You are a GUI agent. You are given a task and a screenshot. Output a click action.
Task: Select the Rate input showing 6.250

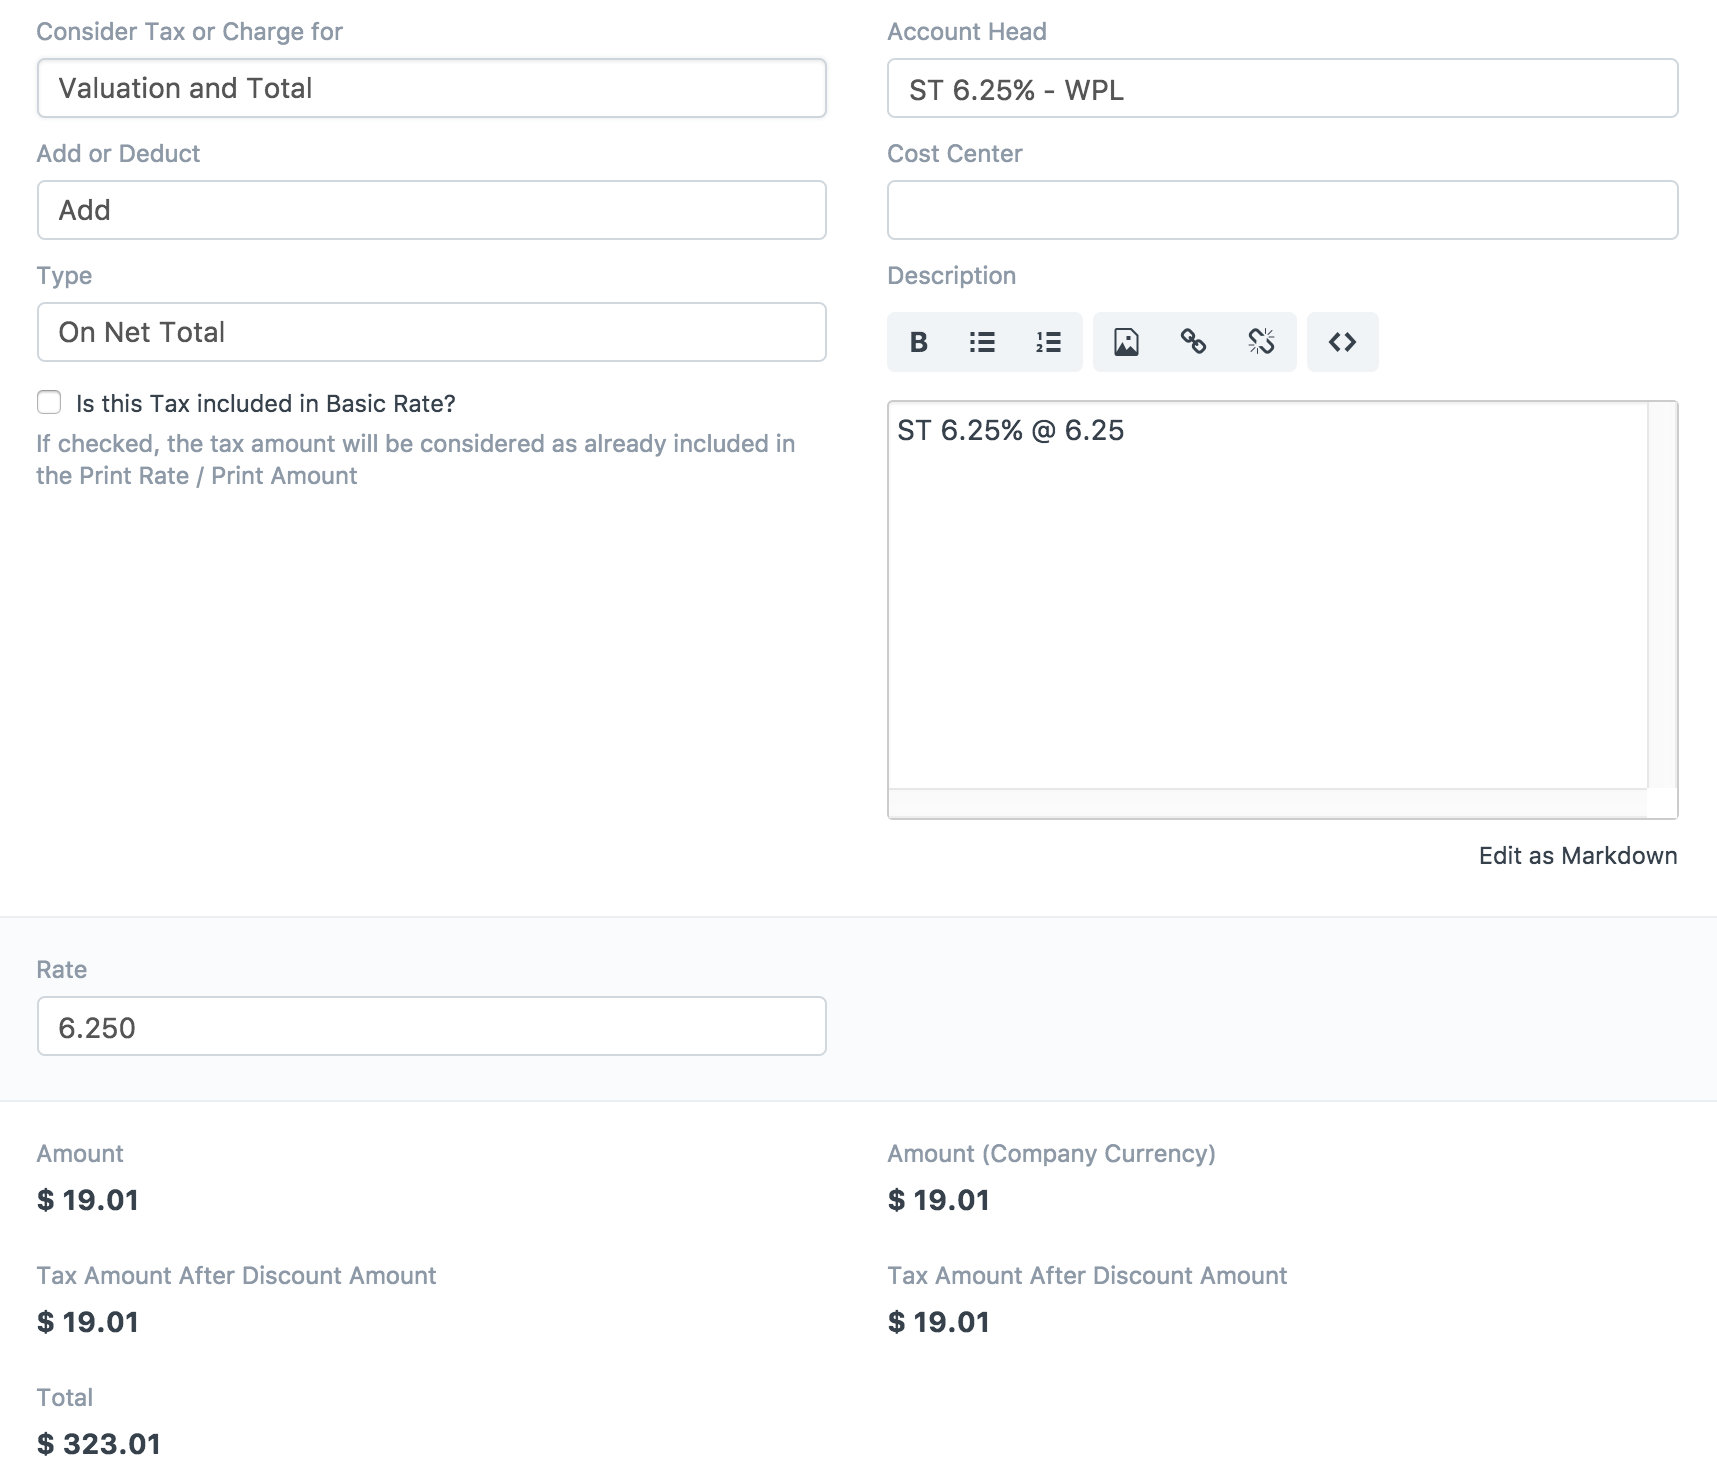431,1027
